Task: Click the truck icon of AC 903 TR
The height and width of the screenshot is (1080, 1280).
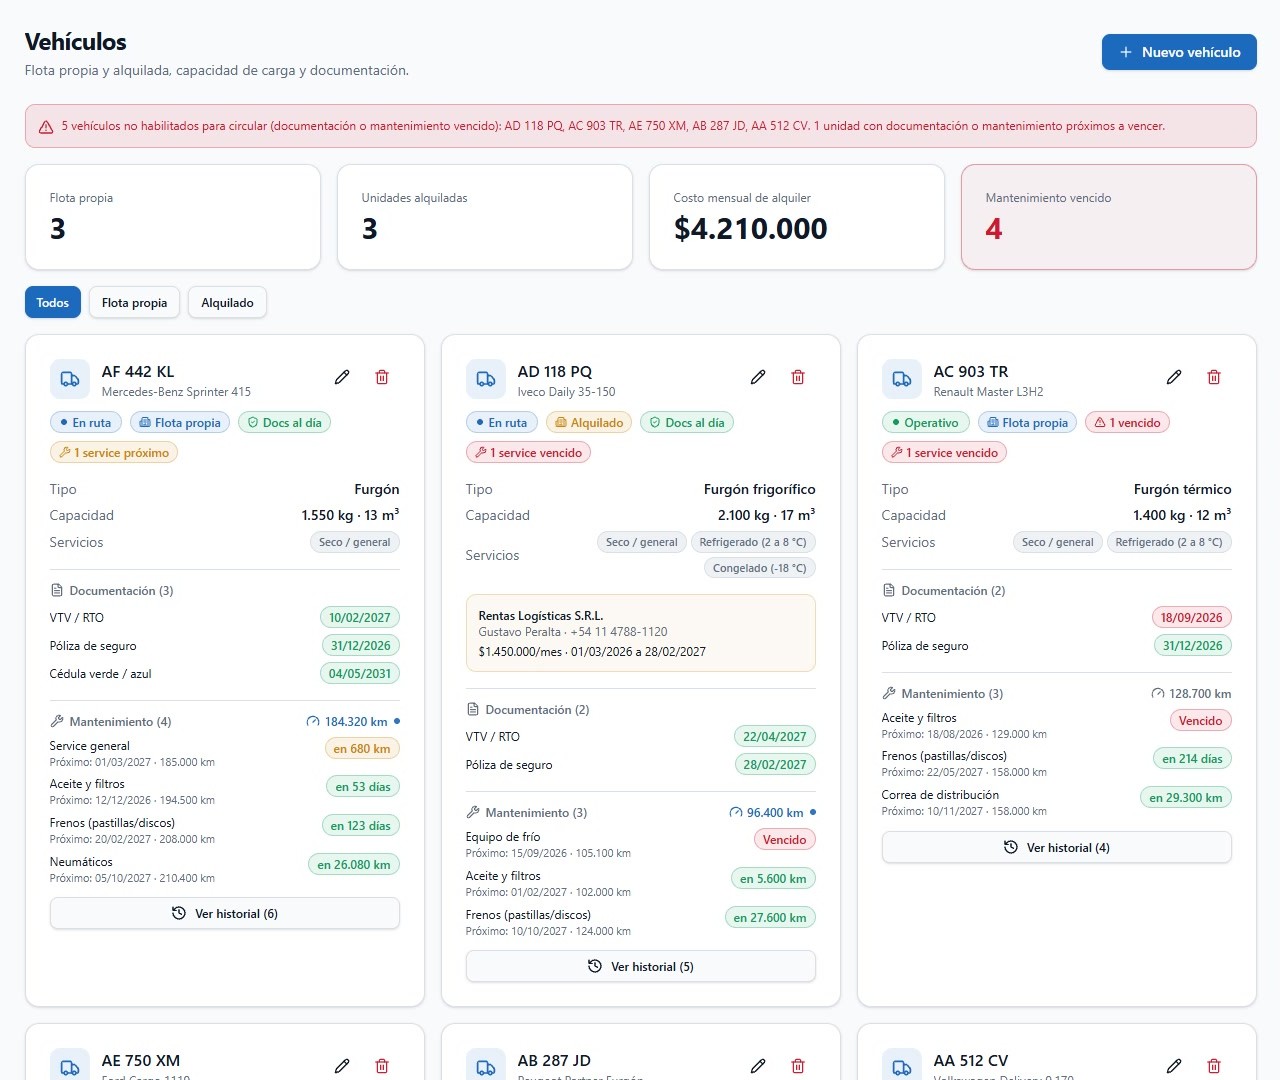Action: tap(902, 379)
